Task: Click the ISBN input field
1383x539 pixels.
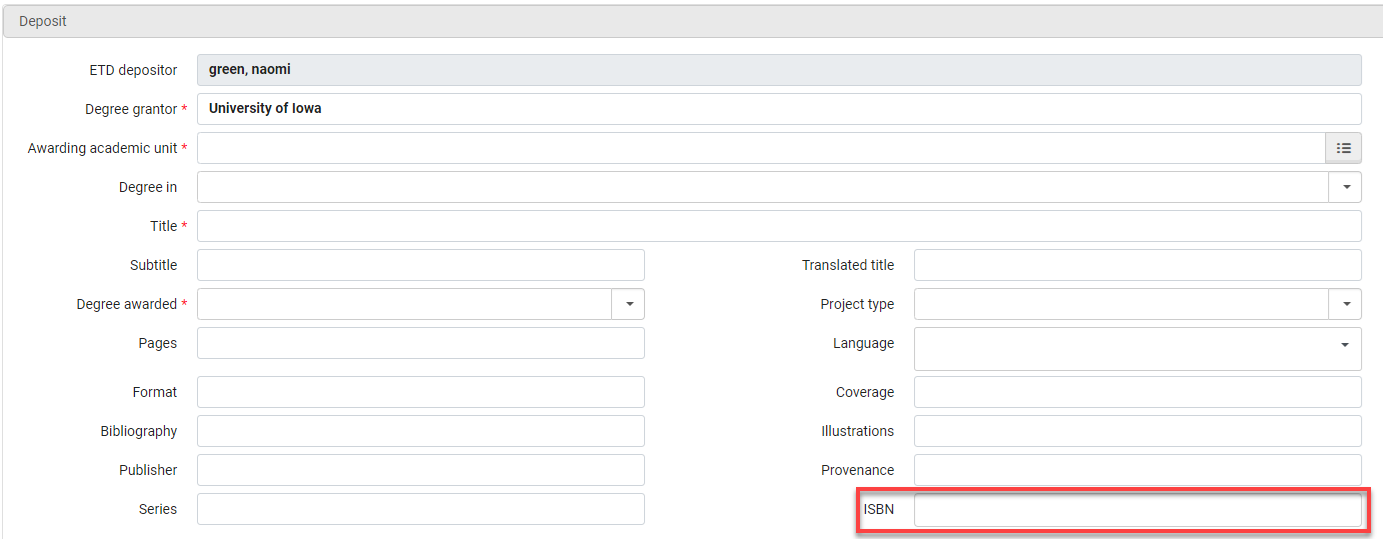Action: pos(1136,510)
